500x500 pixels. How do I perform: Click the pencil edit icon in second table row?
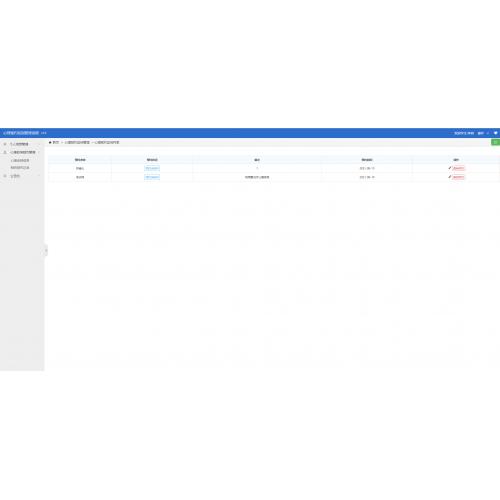pyautogui.click(x=449, y=177)
